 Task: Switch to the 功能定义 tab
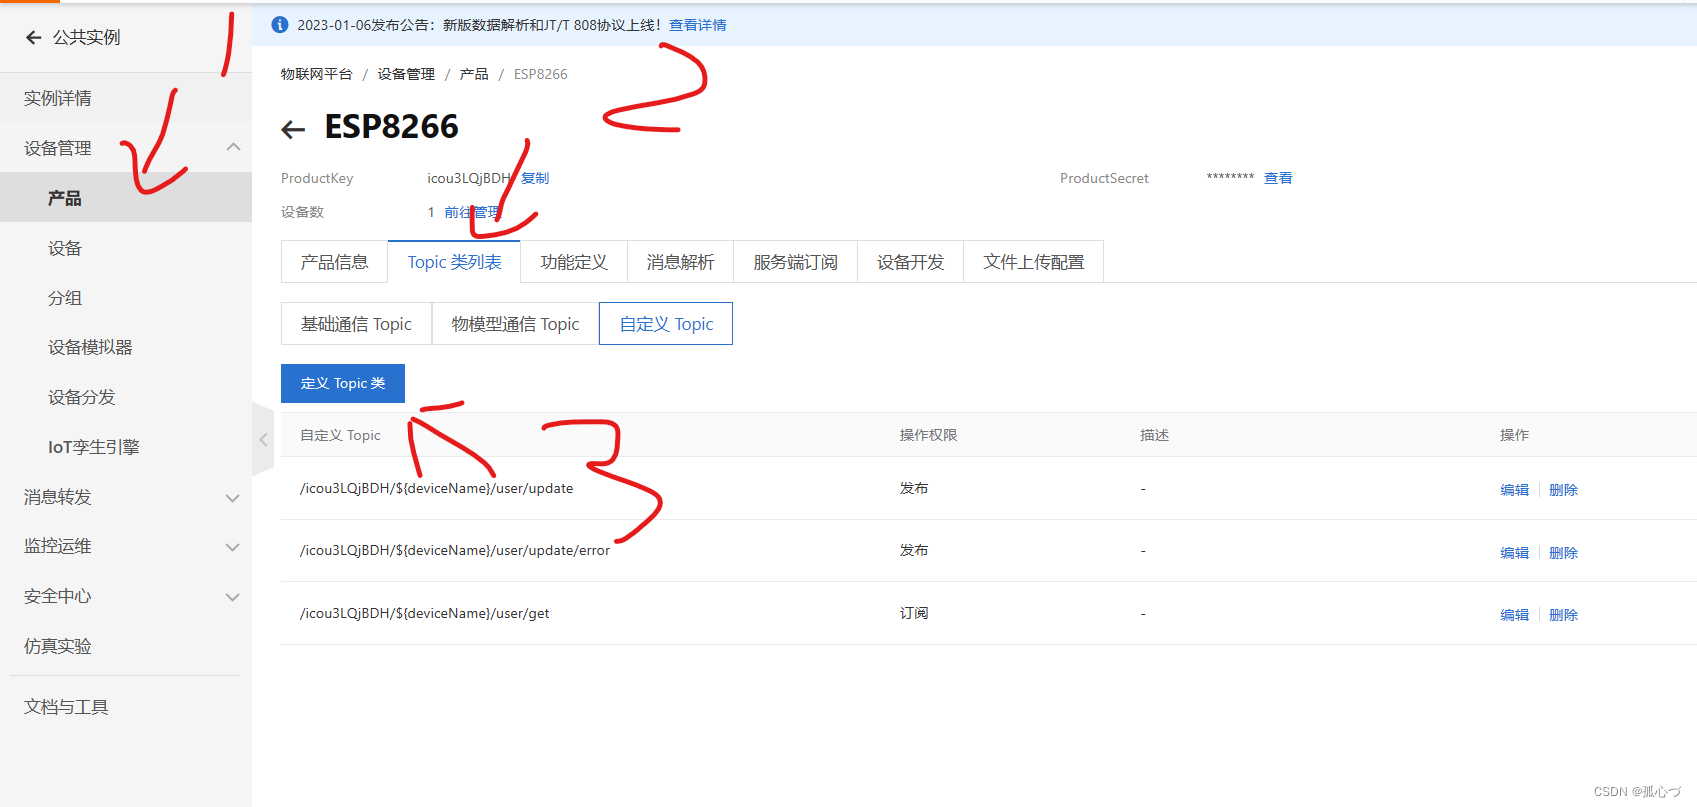coord(574,262)
